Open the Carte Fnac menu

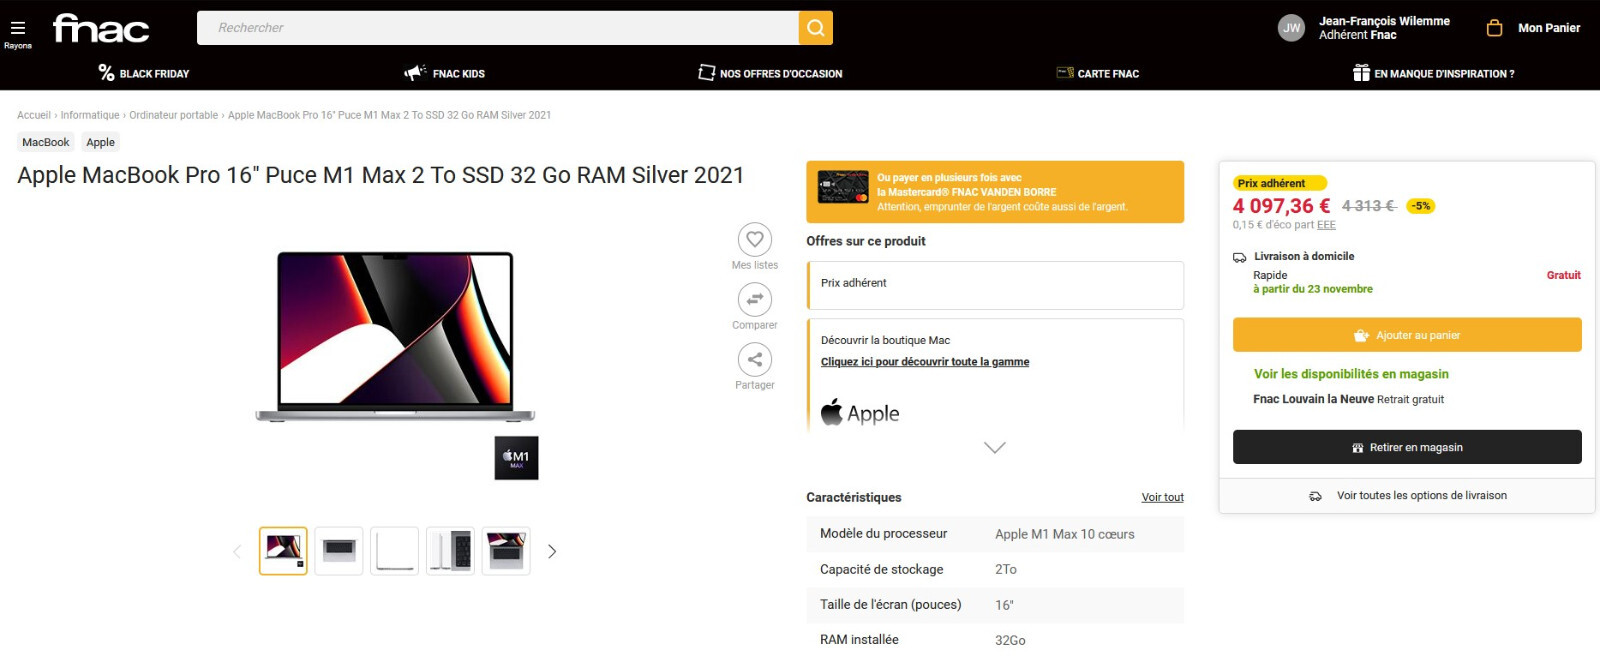point(1097,73)
